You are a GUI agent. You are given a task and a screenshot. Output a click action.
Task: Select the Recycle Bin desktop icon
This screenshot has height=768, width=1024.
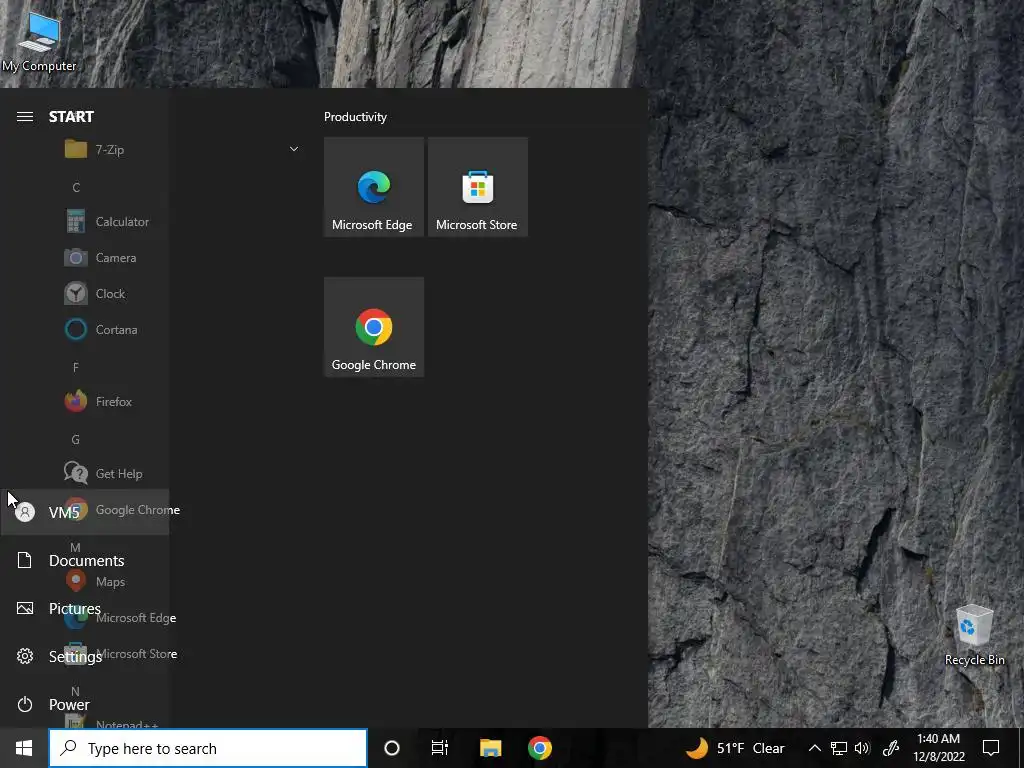click(x=974, y=635)
